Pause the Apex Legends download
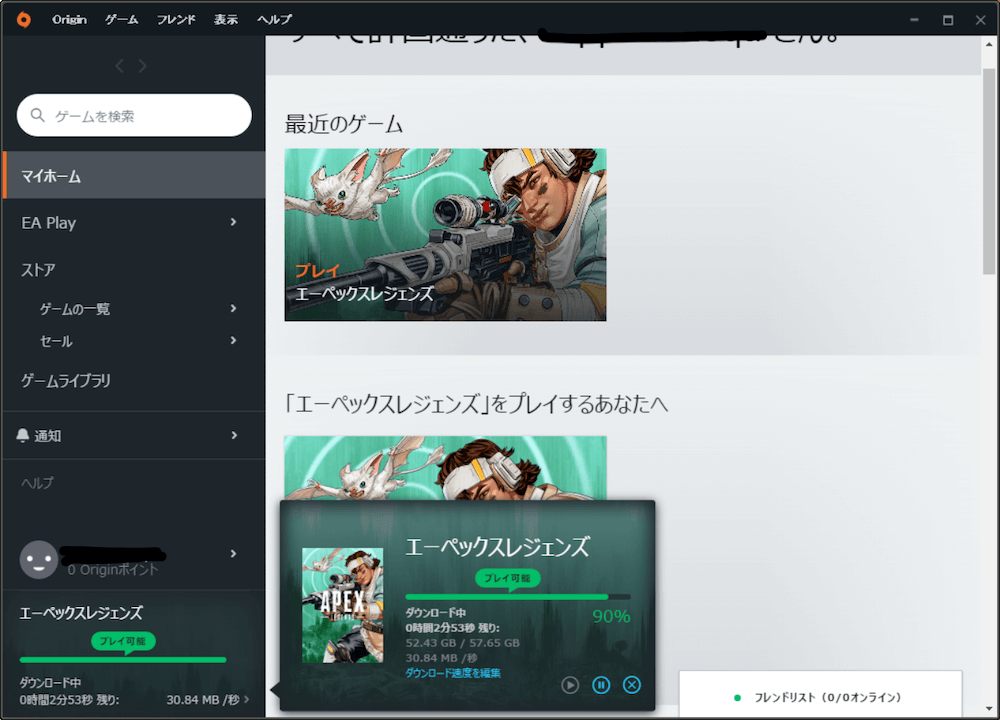1000x720 pixels. [601, 685]
